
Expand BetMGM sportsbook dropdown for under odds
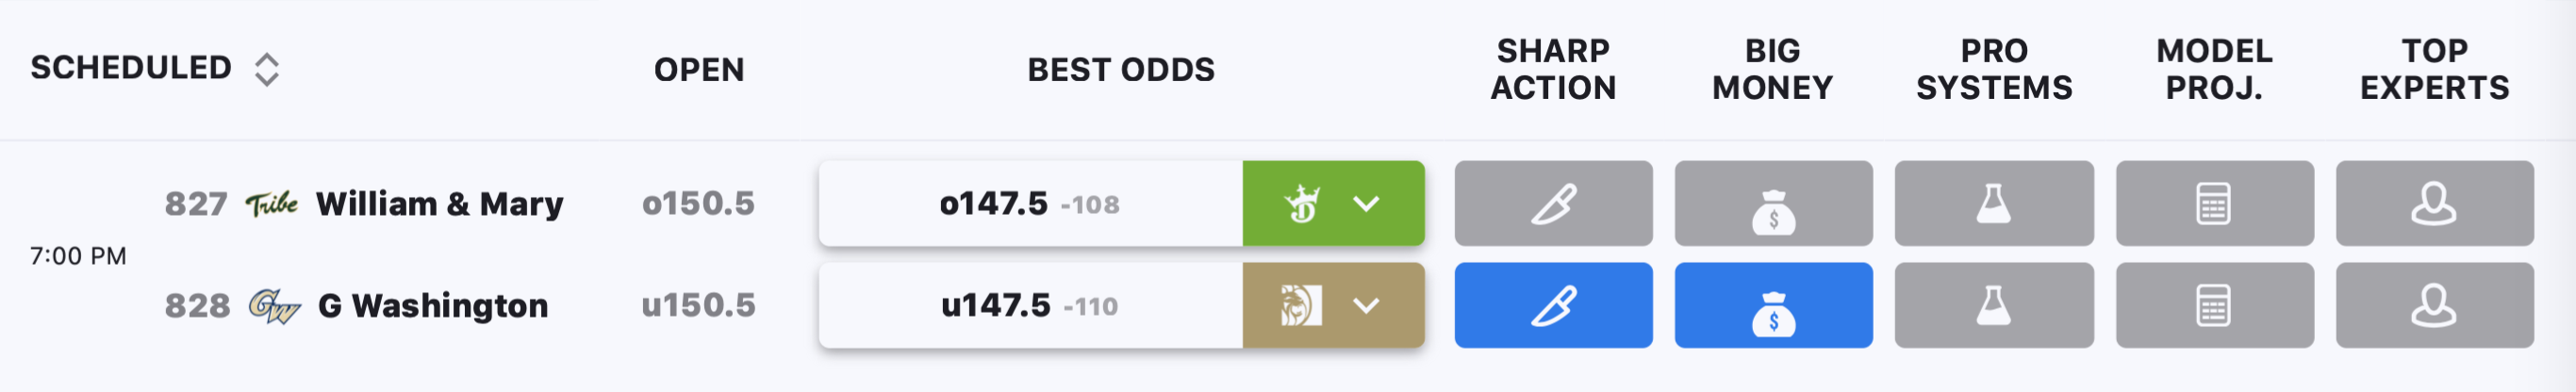pos(1366,306)
